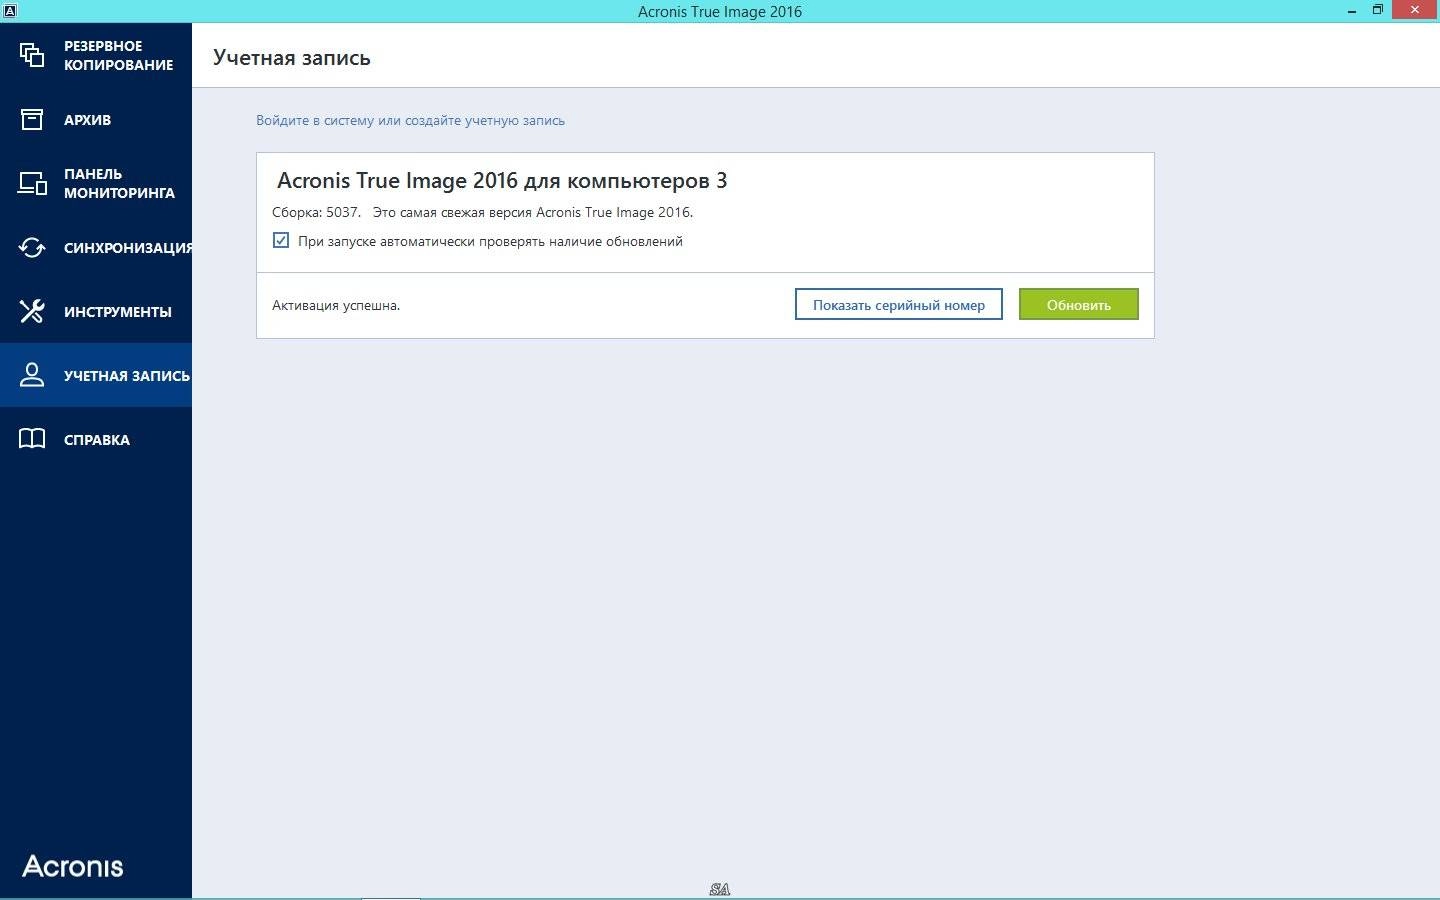Click 'Войдите в систему или создайте учетную запись' link
This screenshot has height=900, width=1440.
click(410, 120)
